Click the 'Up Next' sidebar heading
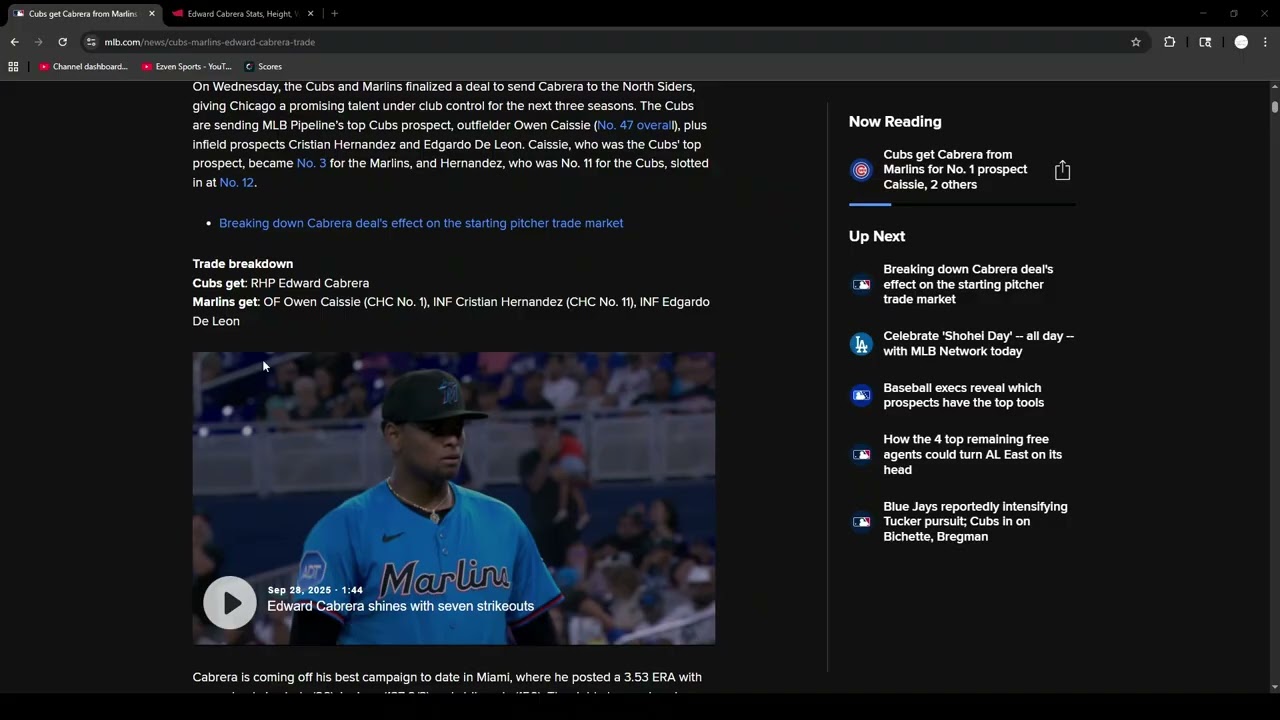The height and width of the screenshot is (720, 1280). click(x=877, y=236)
